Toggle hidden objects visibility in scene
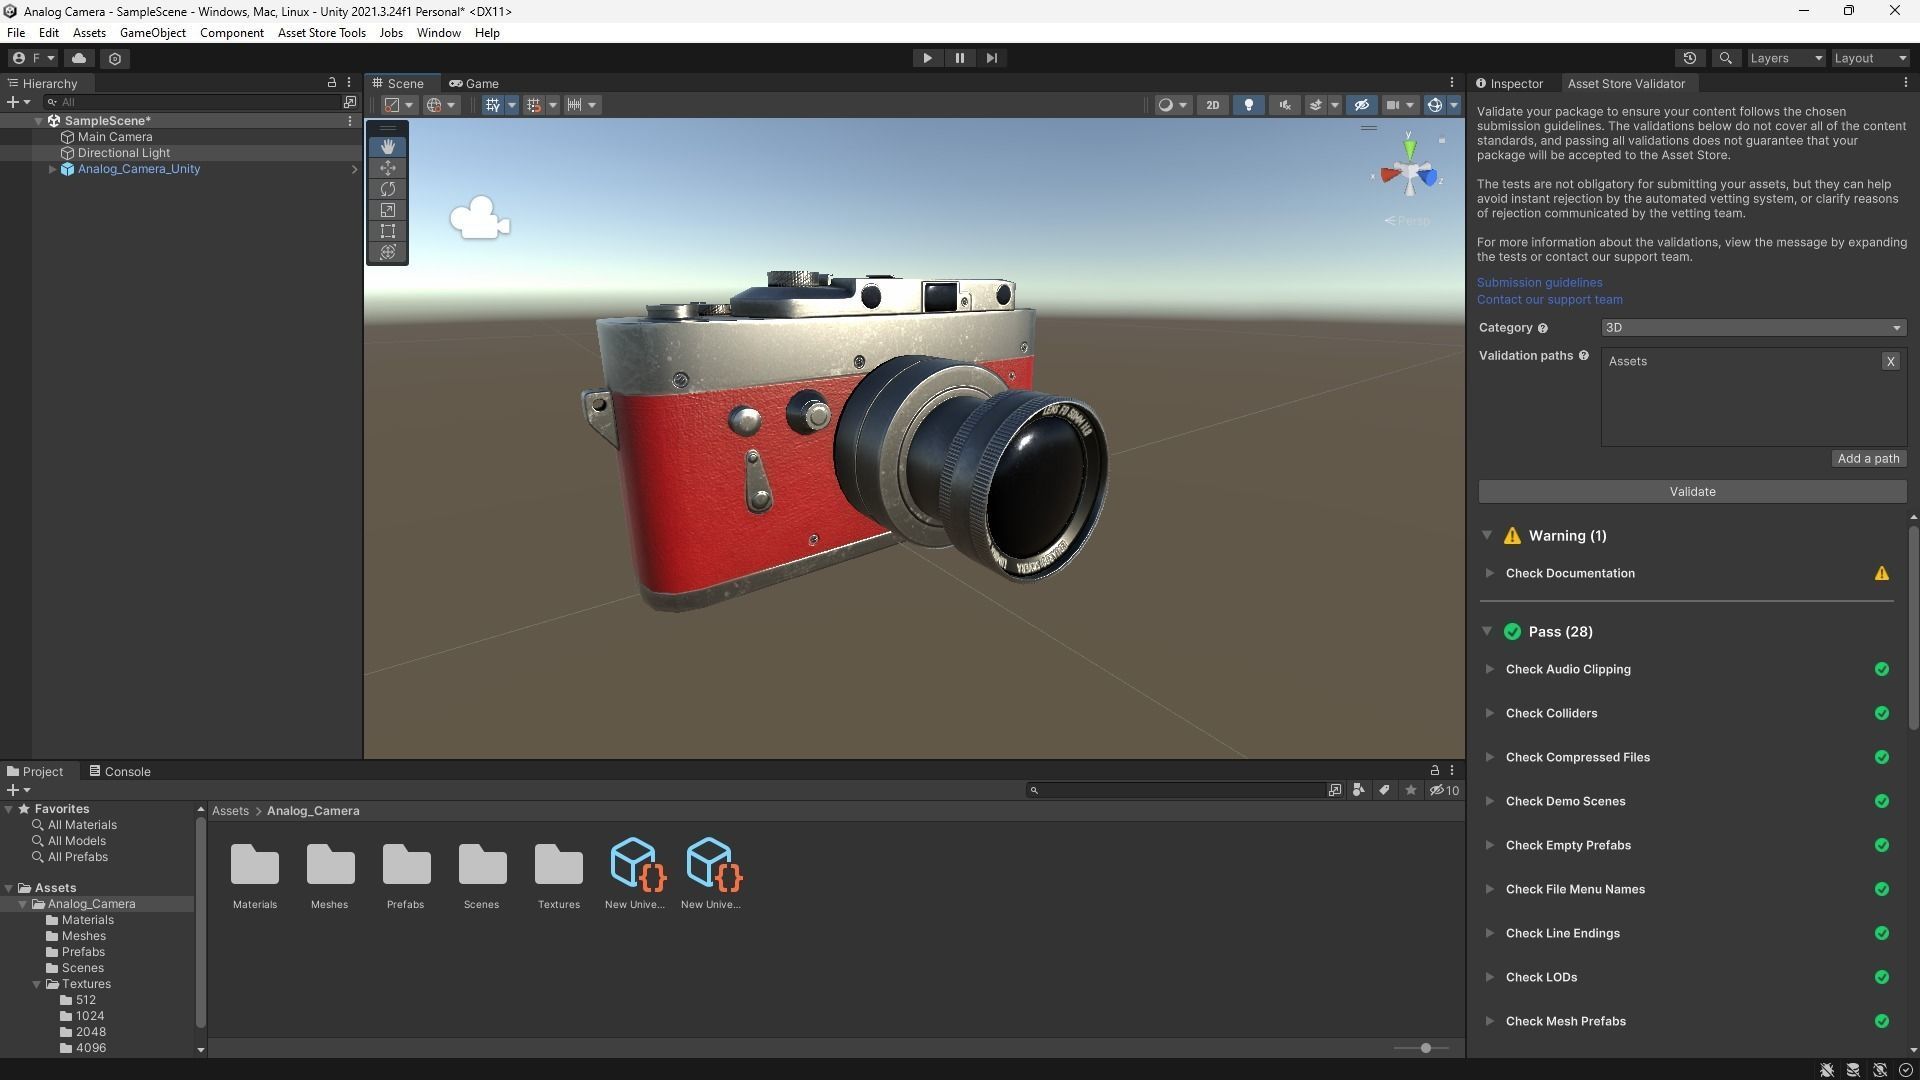 tap(1361, 105)
